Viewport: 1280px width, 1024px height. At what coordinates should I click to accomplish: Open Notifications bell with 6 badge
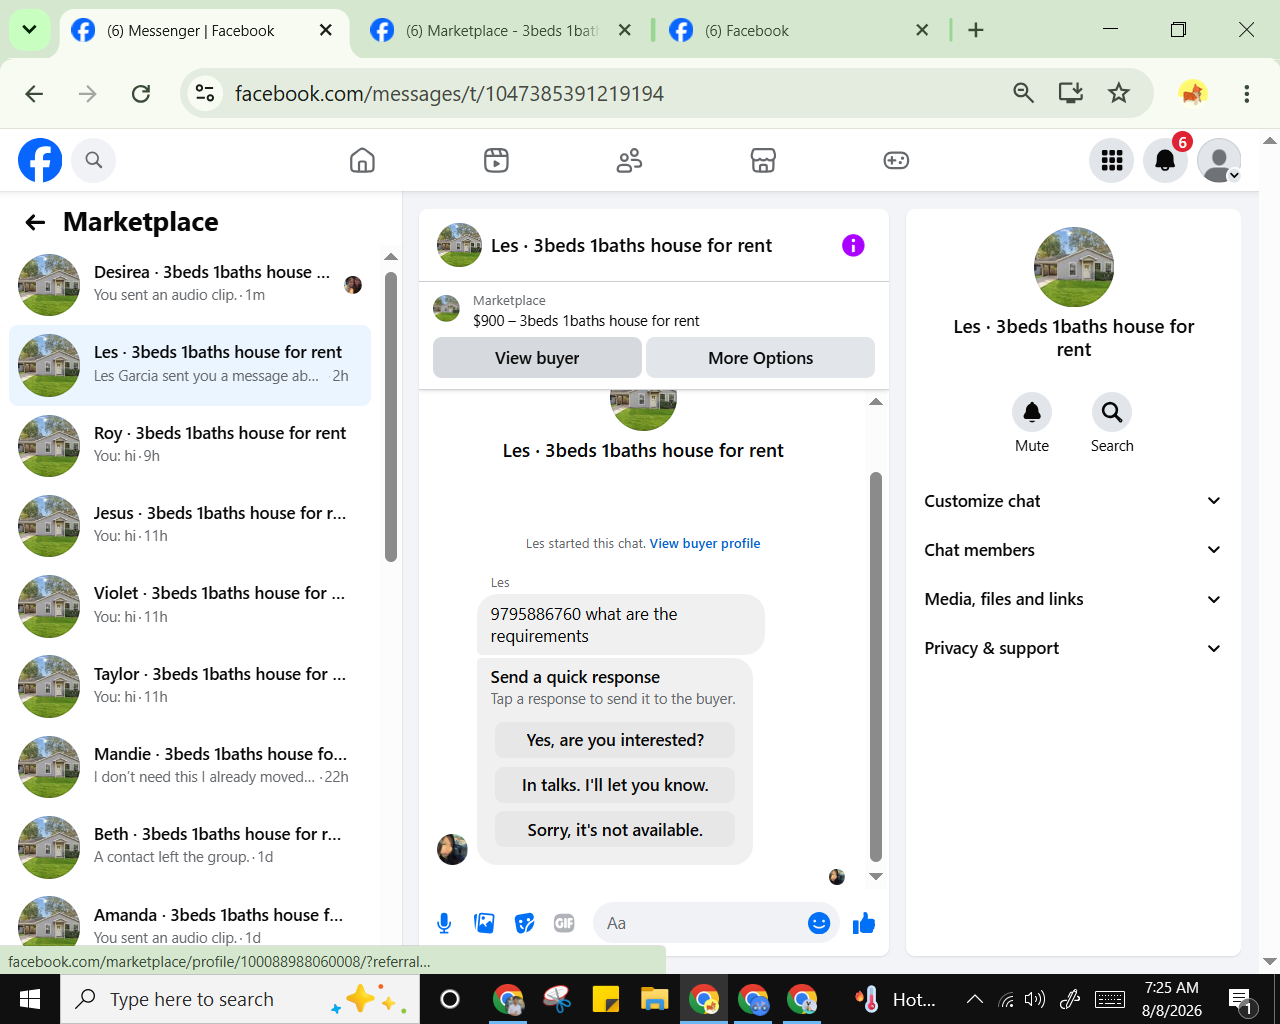point(1165,160)
